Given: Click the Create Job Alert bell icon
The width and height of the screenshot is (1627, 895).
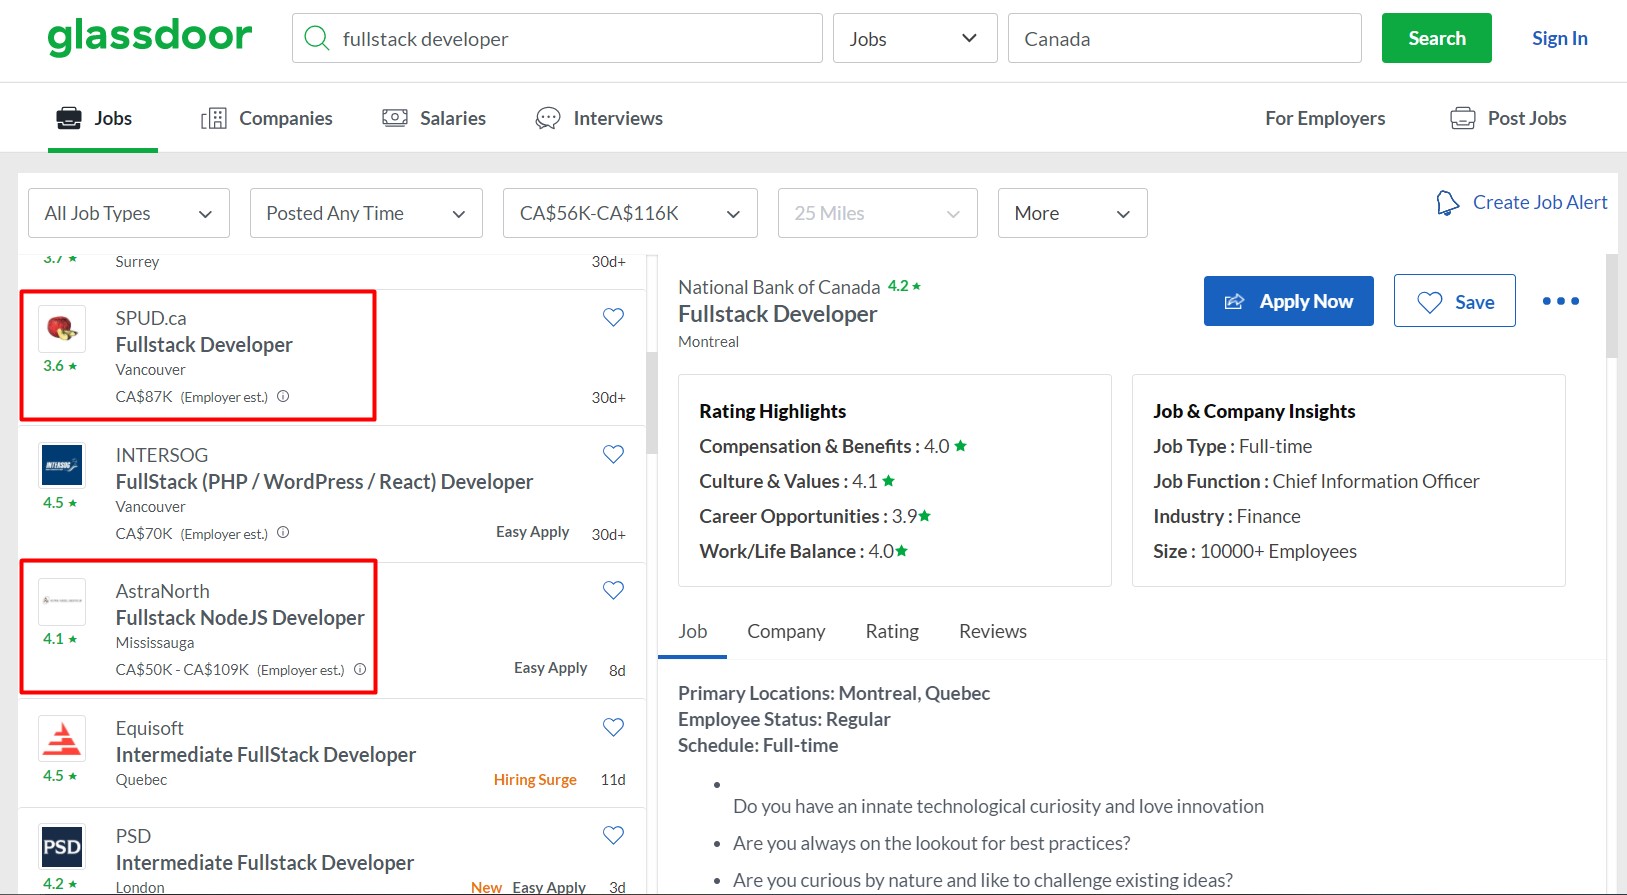Looking at the screenshot, I should coord(1447,203).
